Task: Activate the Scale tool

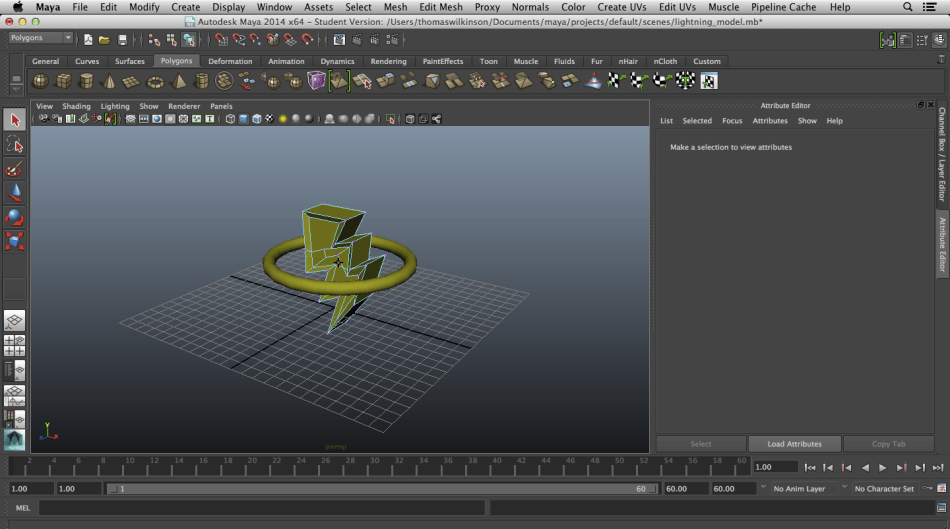Action: pyautogui.click(x=15, y=241)
